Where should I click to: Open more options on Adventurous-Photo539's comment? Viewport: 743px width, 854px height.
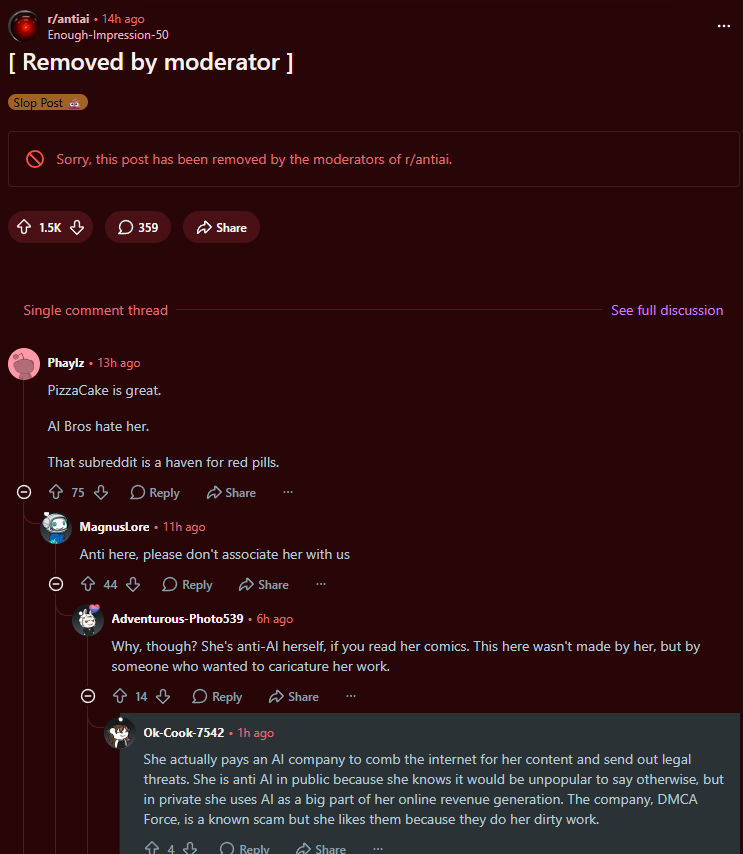click(351, 696)
